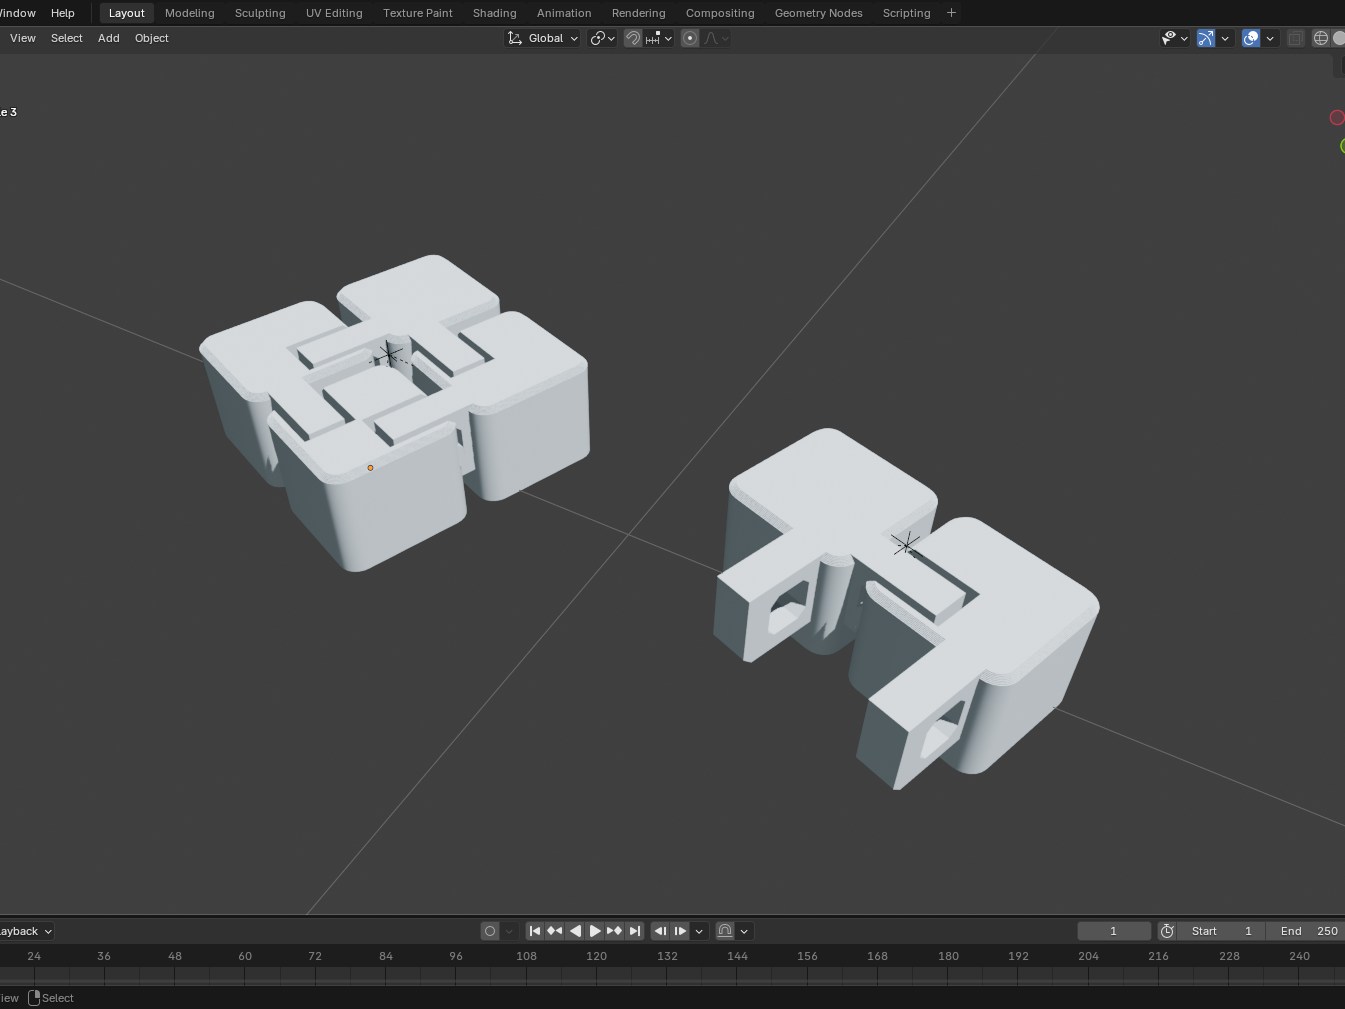Click the green Y axis gizmo handle
Image resolution: width=1345 pixels, height=1009 pixels.
pos(1342,146)
